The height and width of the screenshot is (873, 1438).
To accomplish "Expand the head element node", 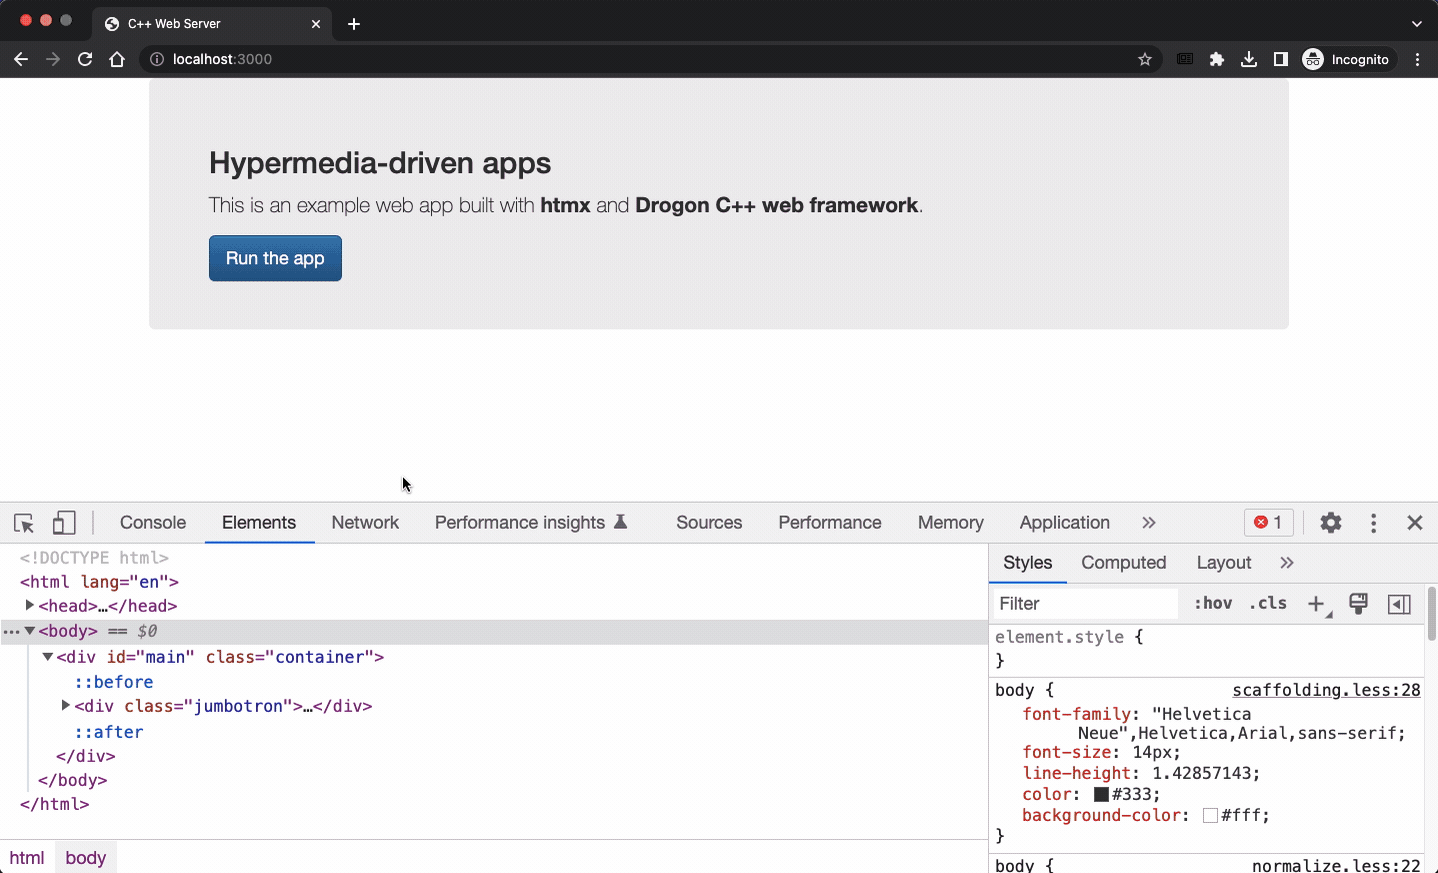I will pos(30,606).
